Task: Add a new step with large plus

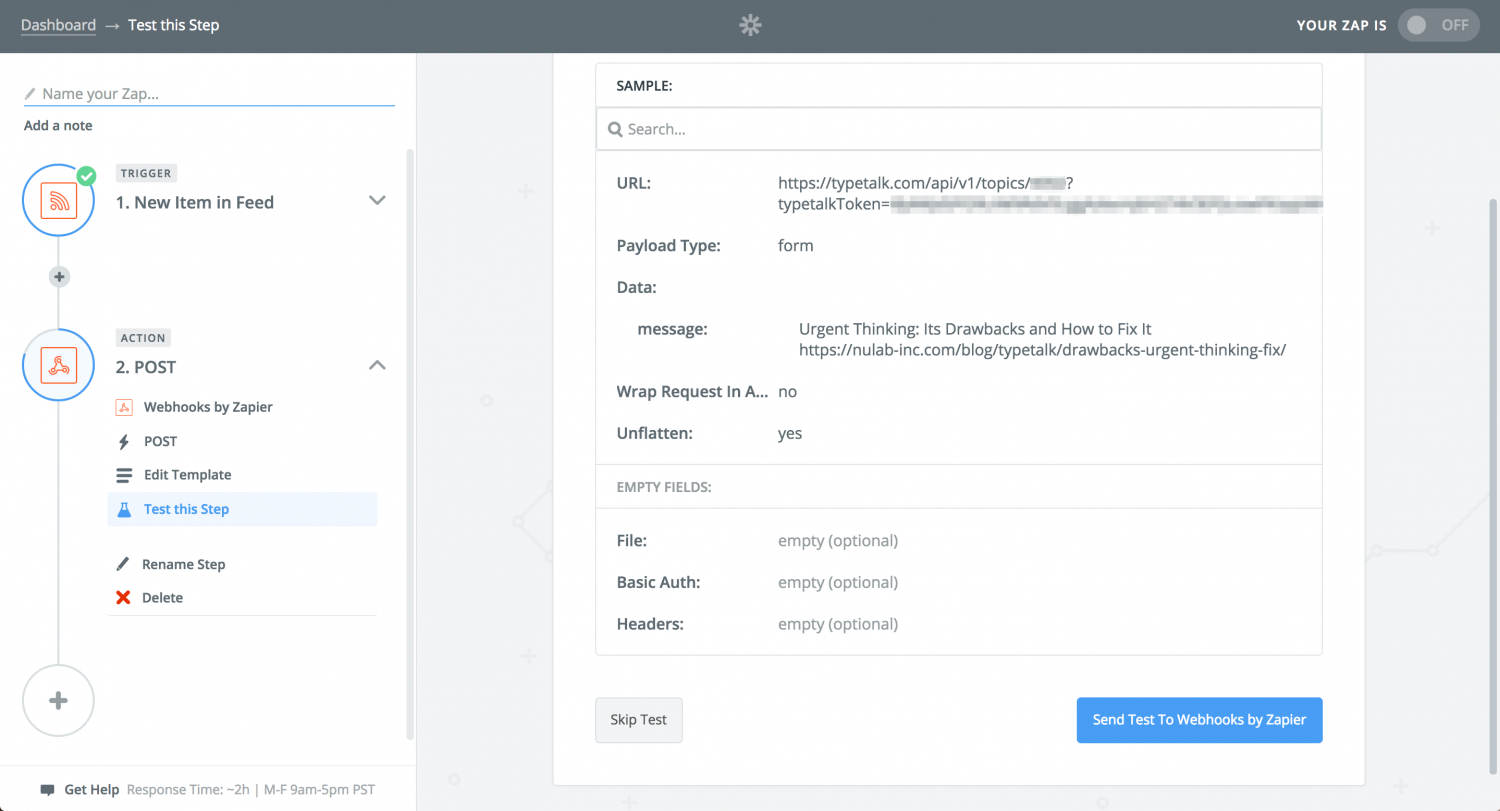Action: coord(58,701)
